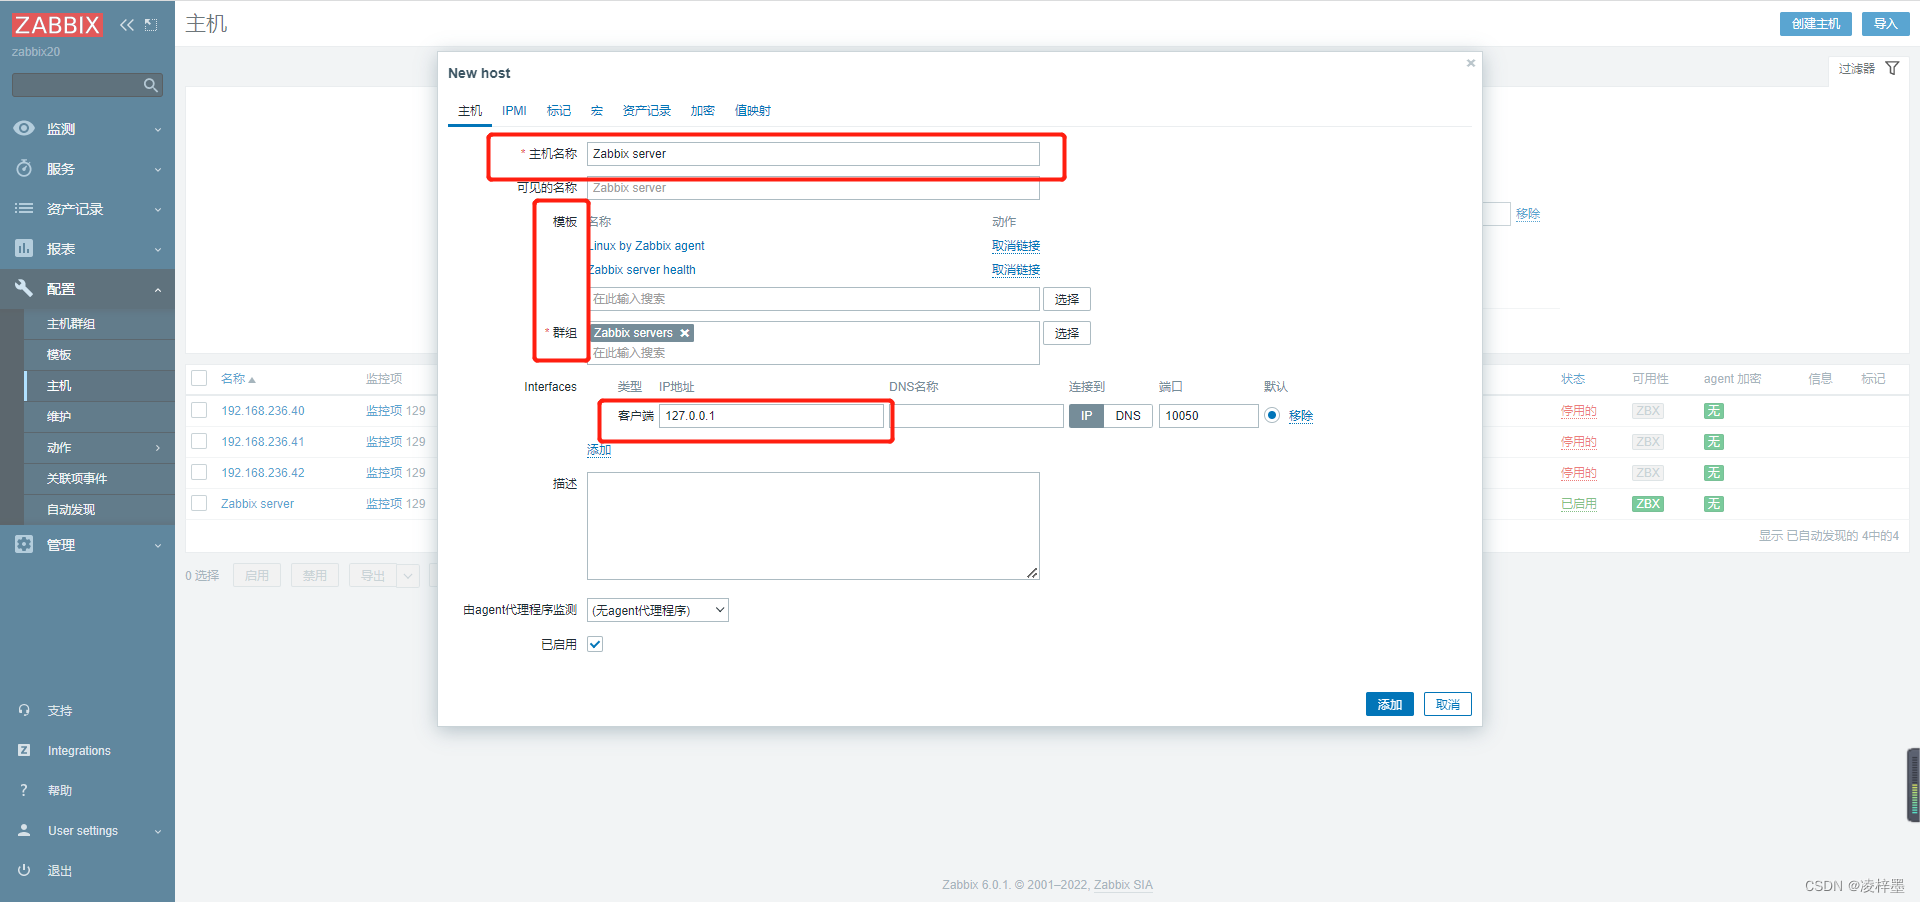
Task: Remove the Zabbix servers group tag
Action: point(685,333)
